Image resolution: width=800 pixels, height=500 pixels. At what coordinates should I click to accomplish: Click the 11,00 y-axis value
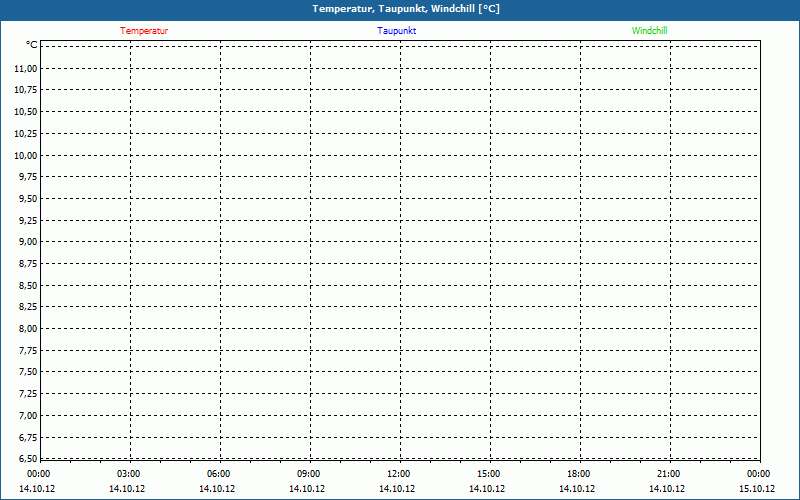coord(26,69)
